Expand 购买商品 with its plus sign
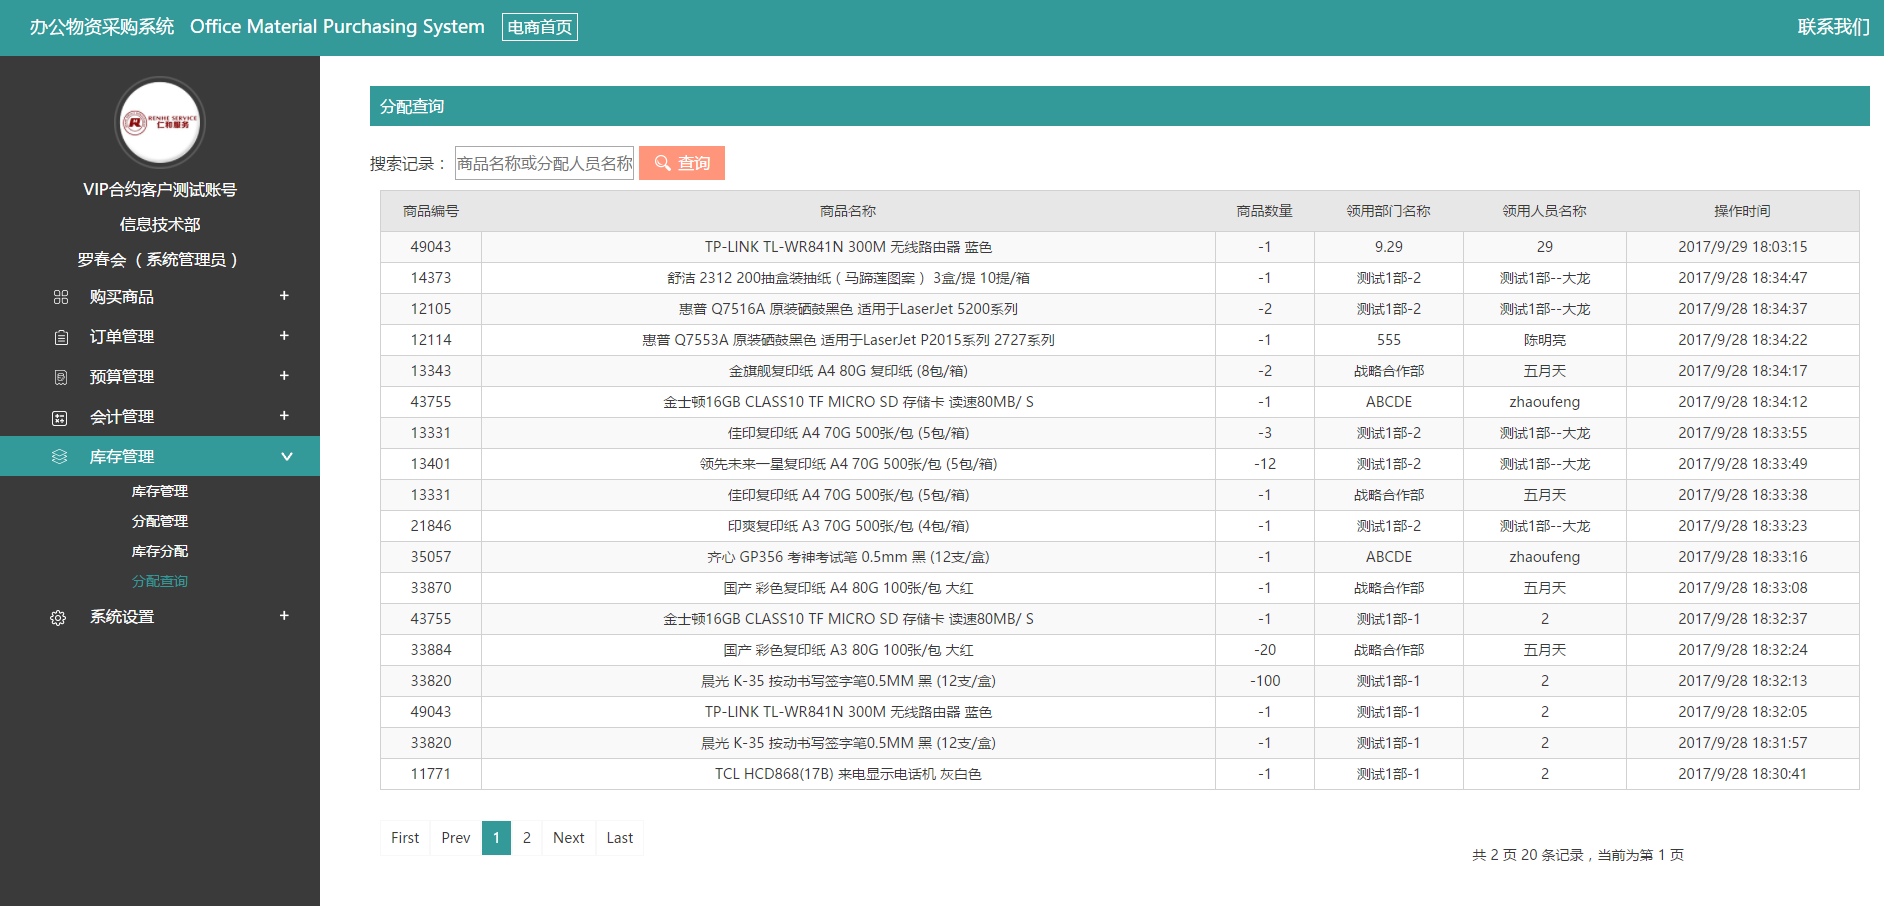The image size is (1884, 906). click(284, 296)
